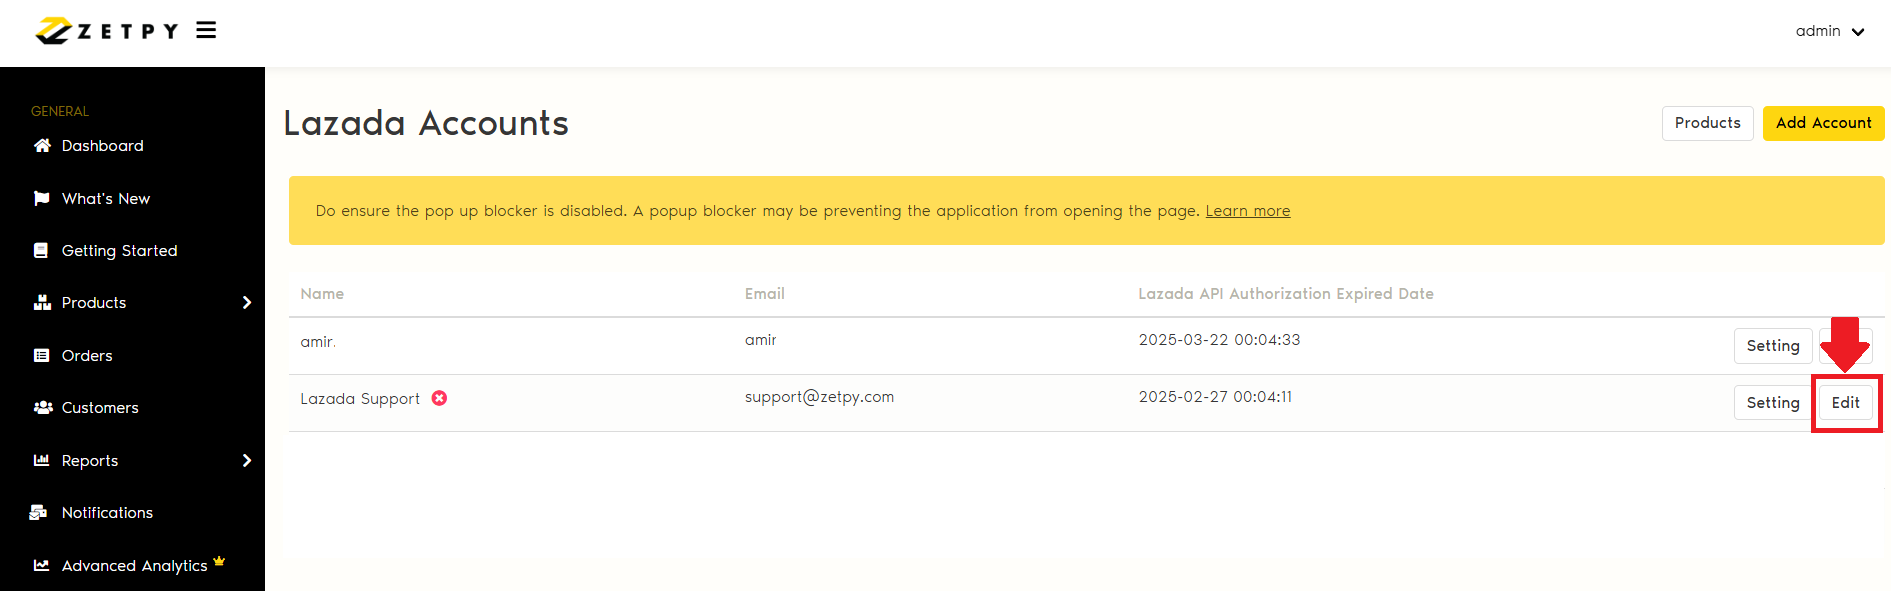Open the admin user dropdown
The image size is (1891, 591).
(1830, 31)
